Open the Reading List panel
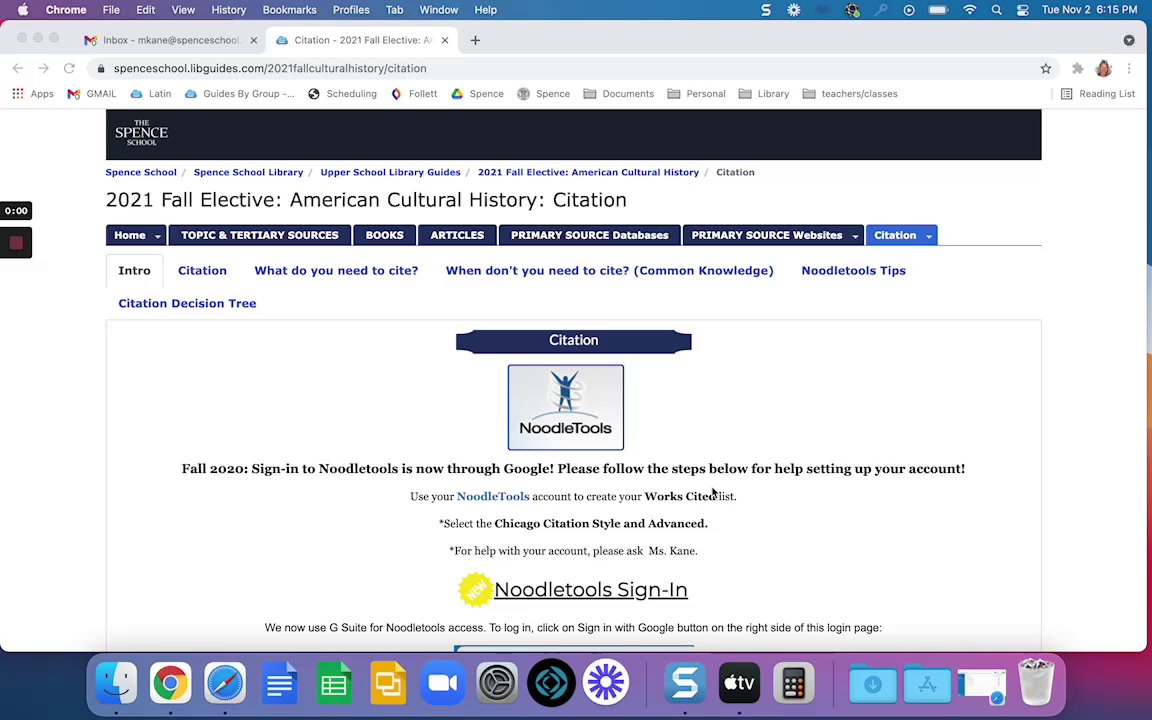This screenshot has width=1152, height=720. click(x=1098, y=94)
